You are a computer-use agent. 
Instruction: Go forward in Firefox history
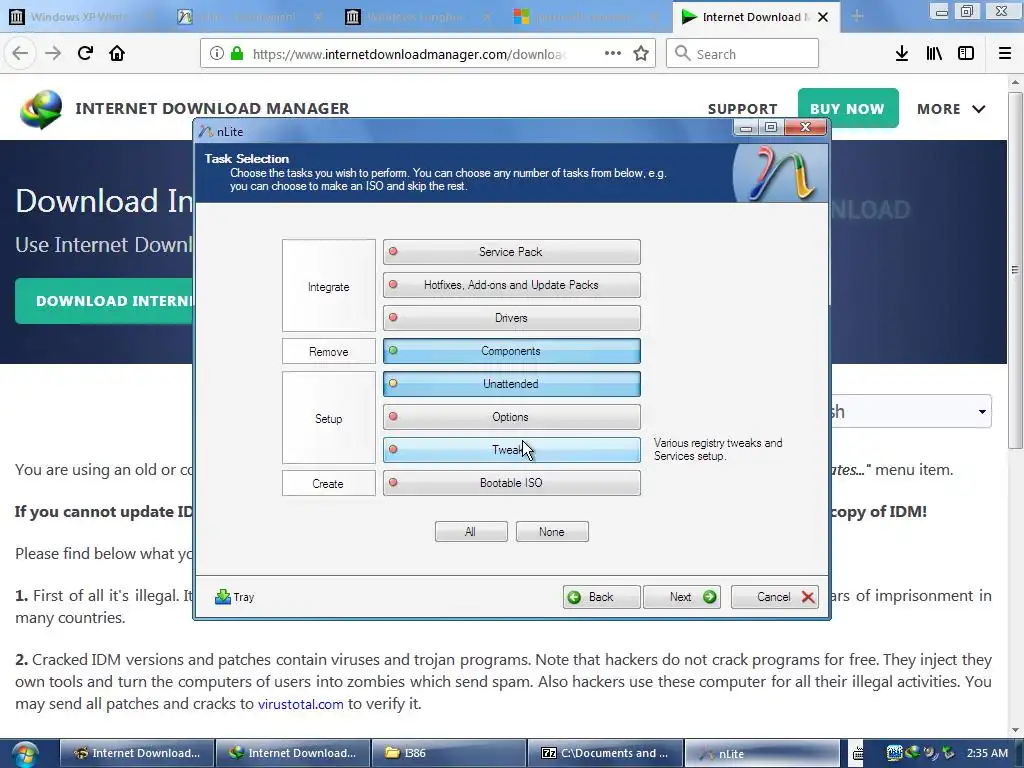[53, 54]
